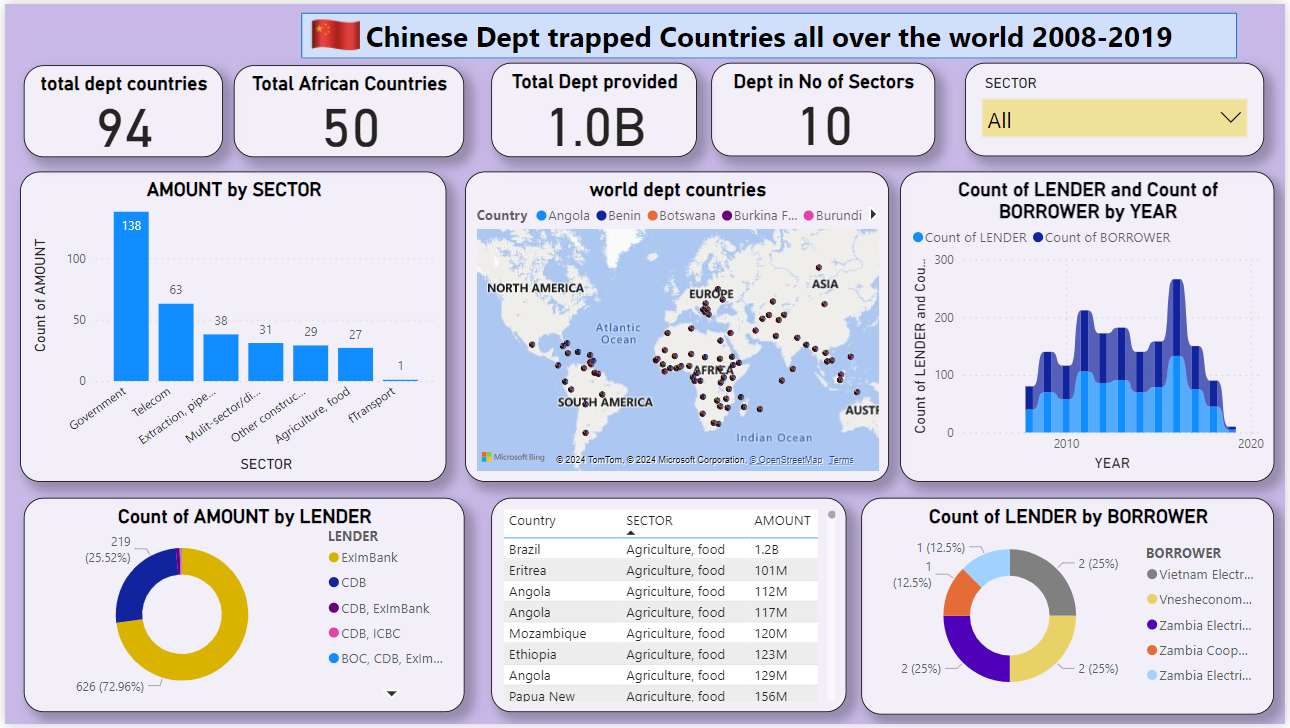Sort the table by the AMOUNT column
The height and width of the screenshot is (728, 1290).
tap(782, 520)
